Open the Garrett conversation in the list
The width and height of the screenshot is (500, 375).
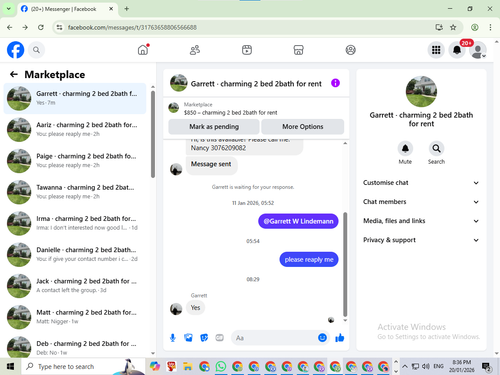click(x=75, y=98)
